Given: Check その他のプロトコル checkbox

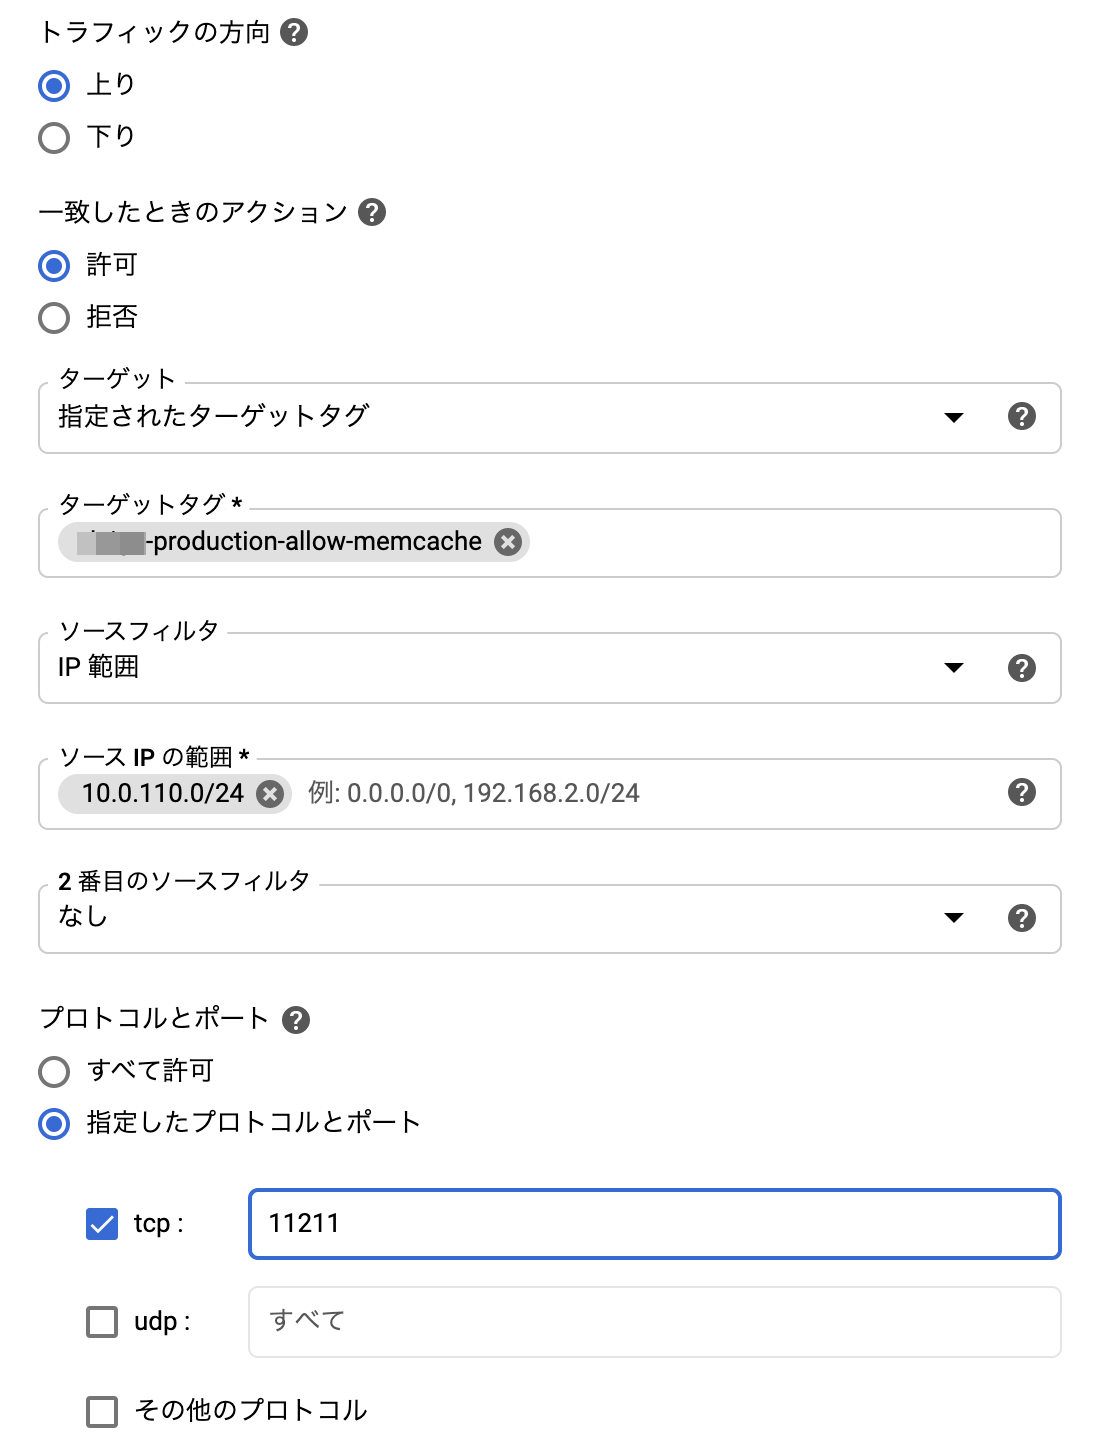Looking at the screenshot, I should point(102,1412).
